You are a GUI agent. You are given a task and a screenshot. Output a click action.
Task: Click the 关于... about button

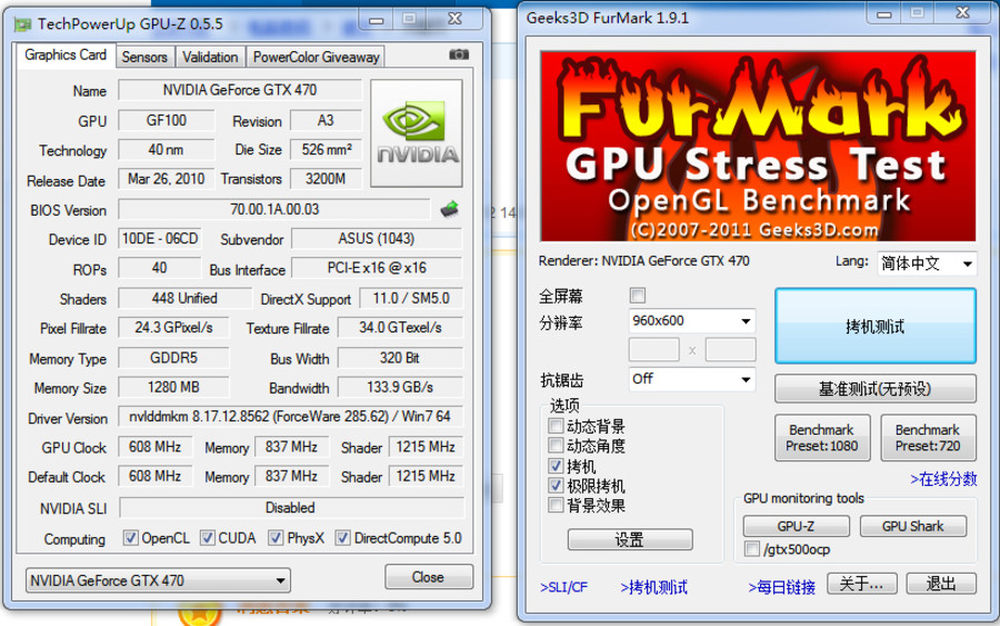862,583
